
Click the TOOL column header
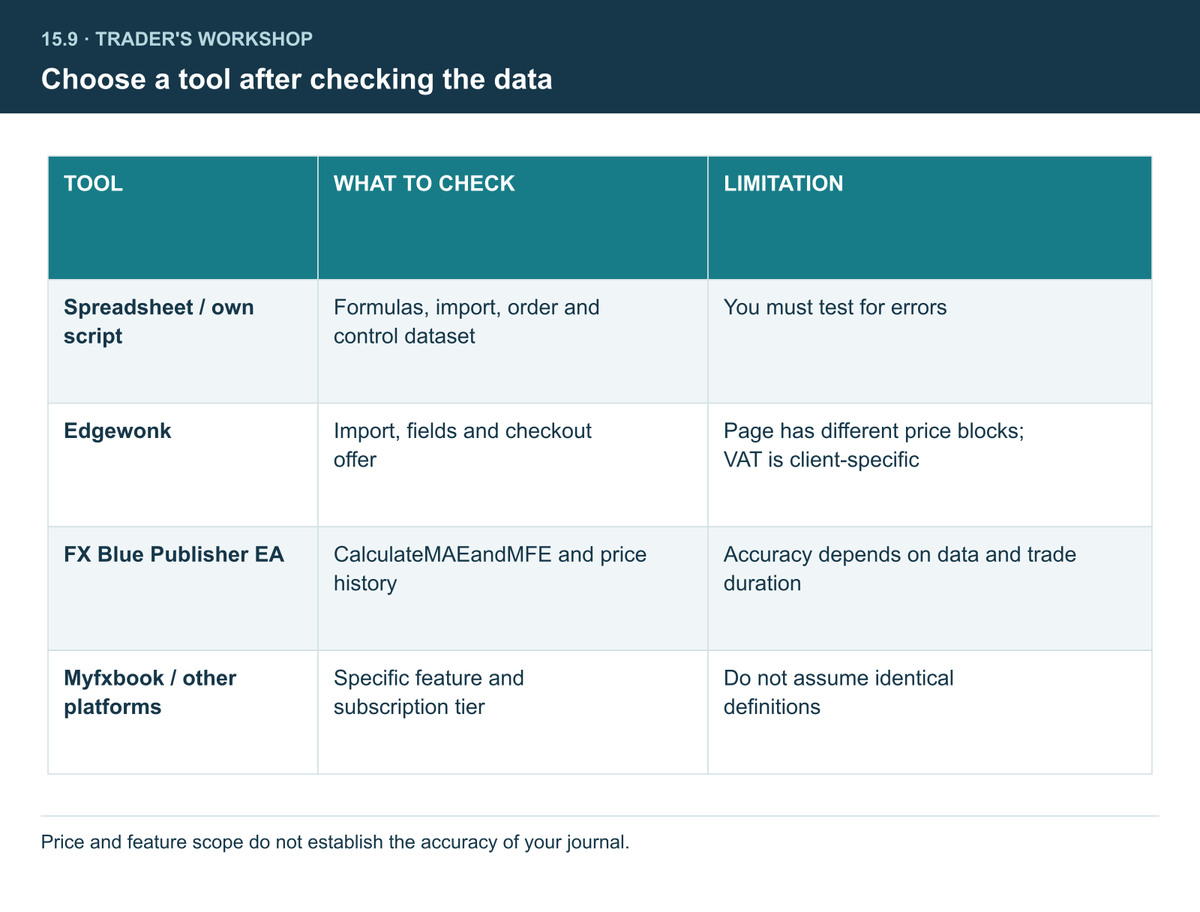pos(183,217)
